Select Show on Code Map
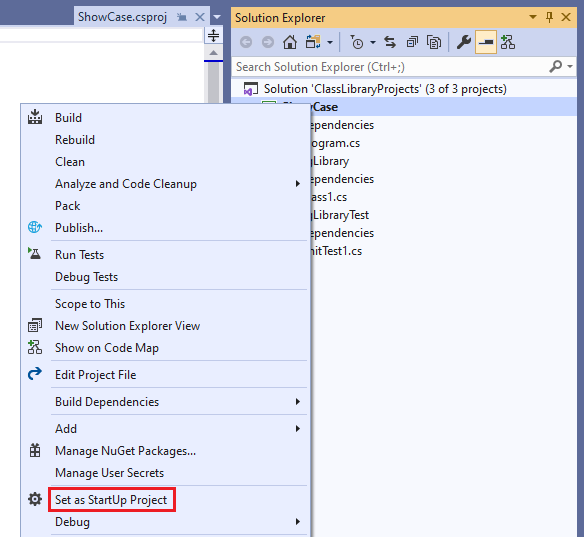This screenshot has height=538, width=584. coord(107,348)
